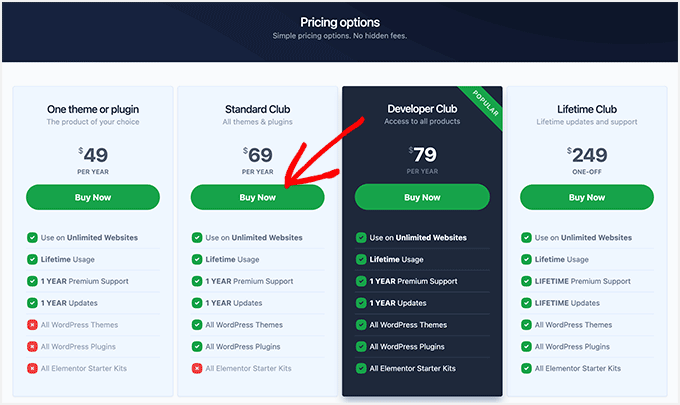The height and width of the screenshot is (405, 680).
Task: Click green check beside Developer Club Lifetime Usage
Action: click(x=361, y=259)
